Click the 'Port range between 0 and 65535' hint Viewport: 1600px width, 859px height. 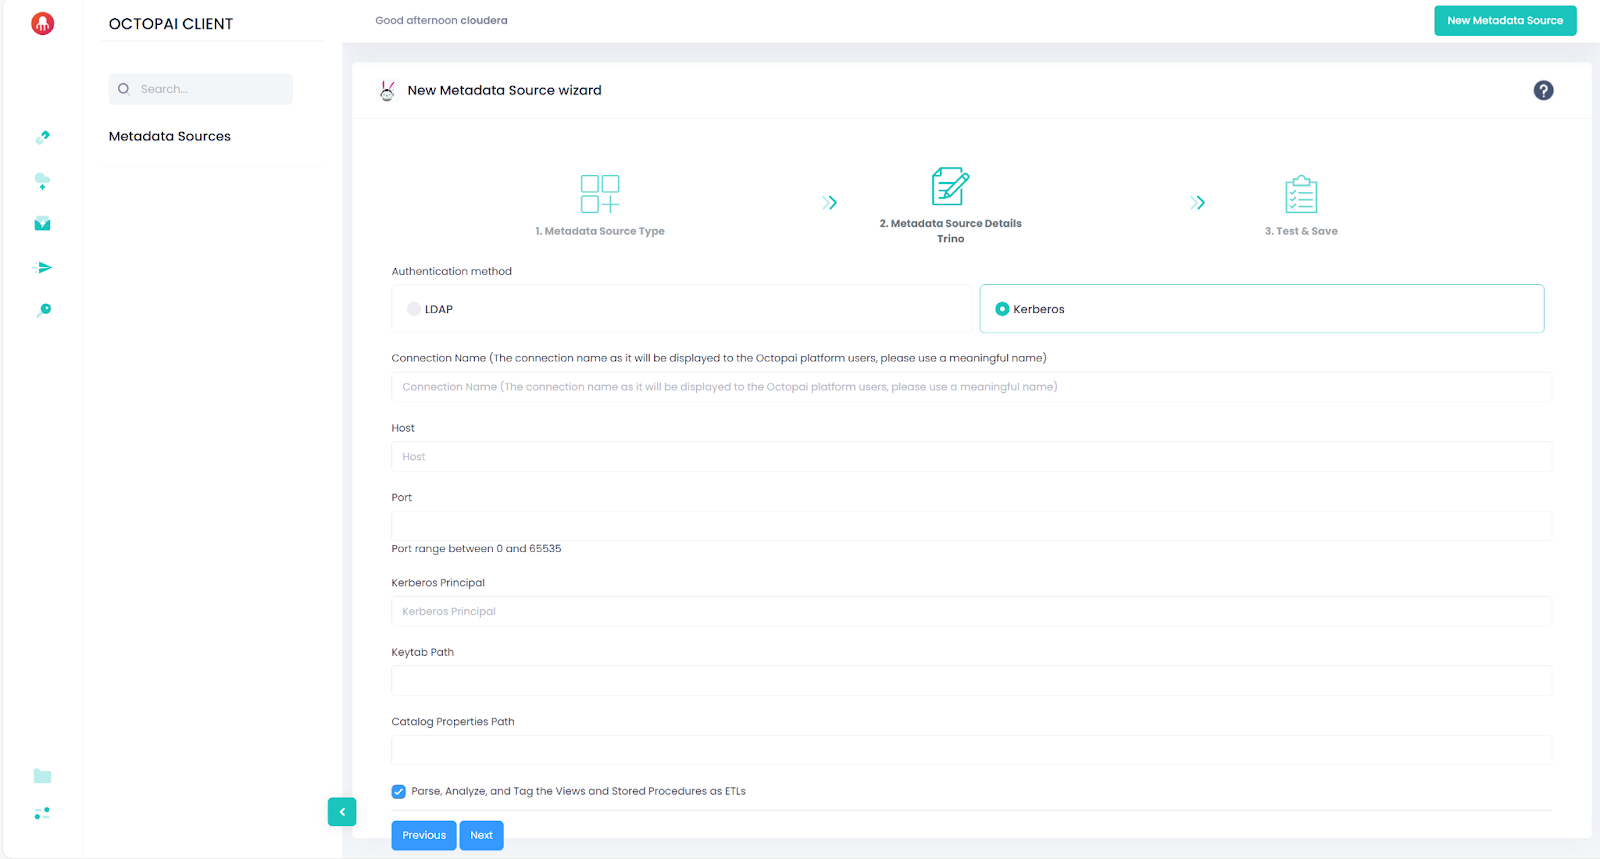coord(476,549)
